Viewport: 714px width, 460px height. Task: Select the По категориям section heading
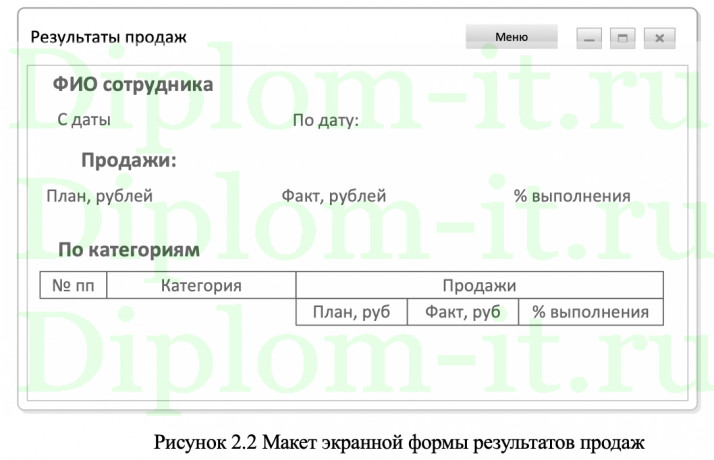point(128,249)
